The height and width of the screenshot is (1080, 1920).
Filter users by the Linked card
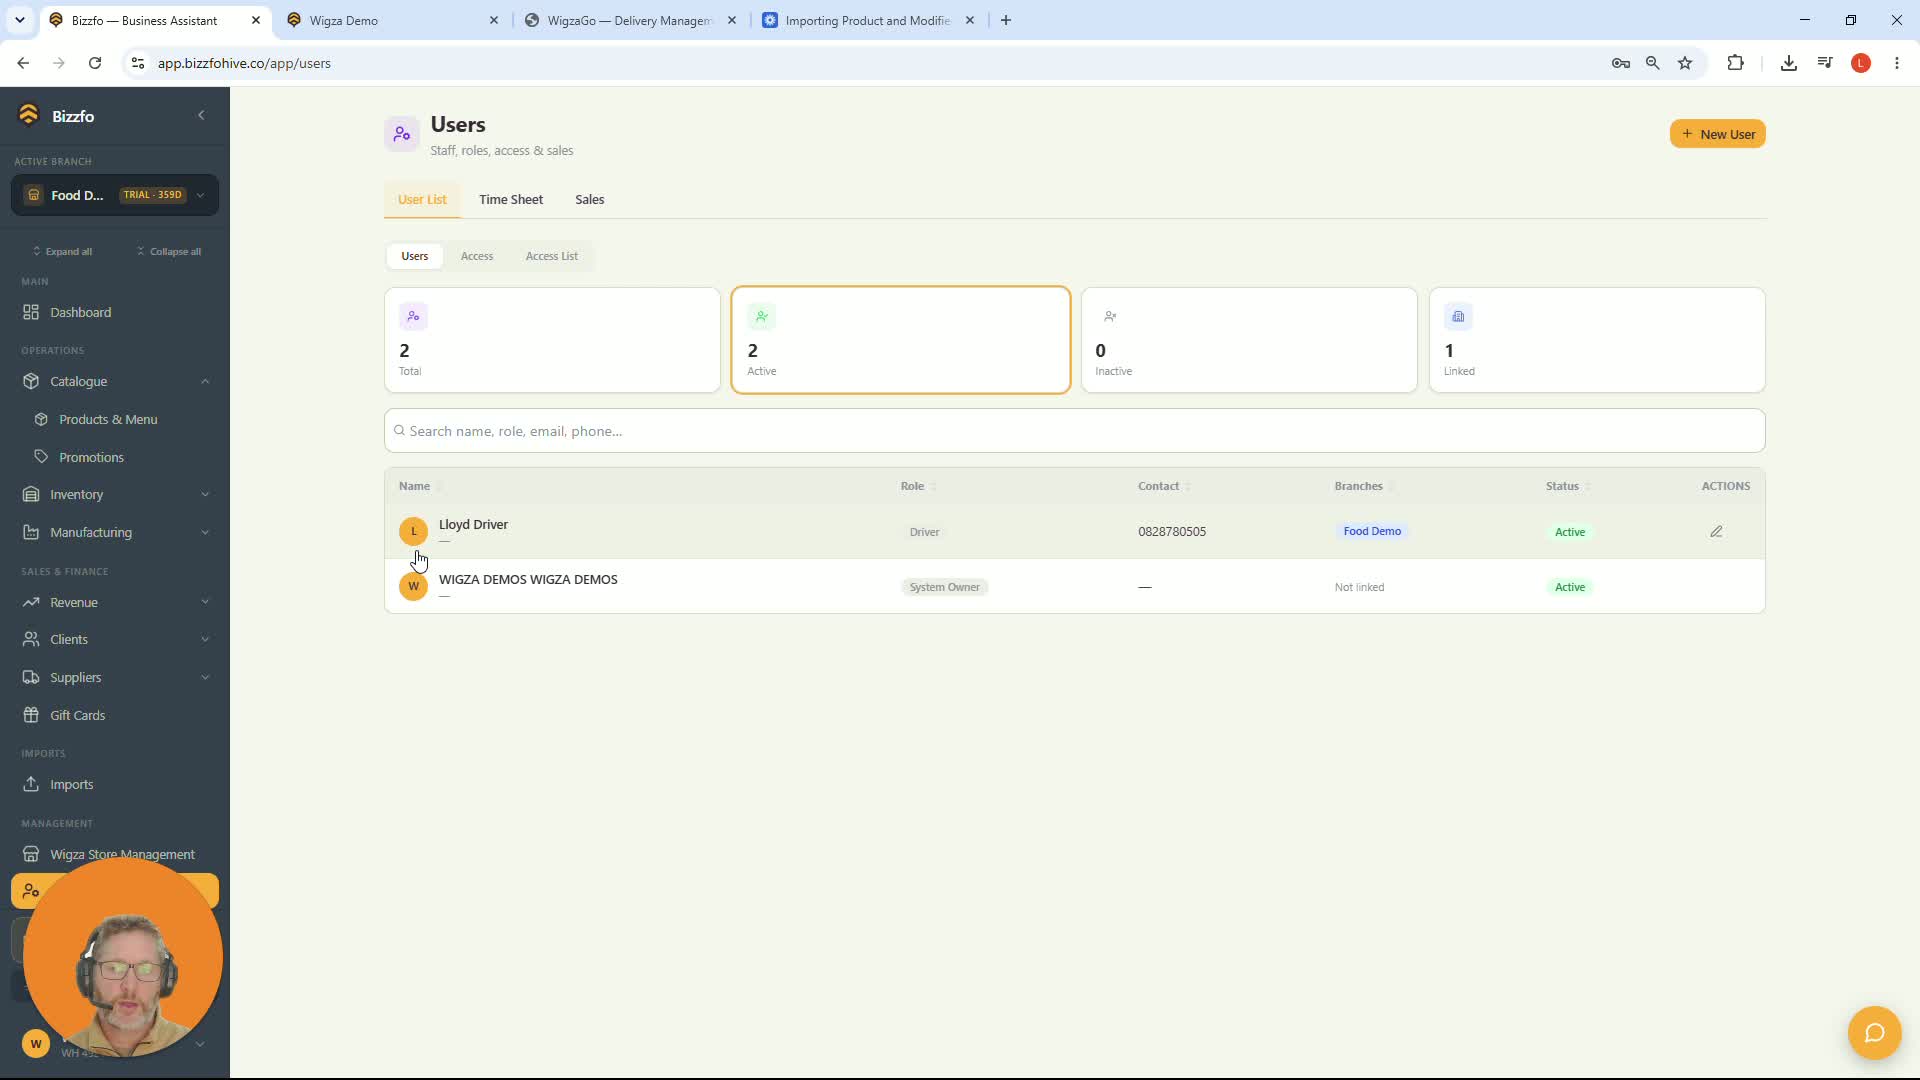pos(1597,340)
